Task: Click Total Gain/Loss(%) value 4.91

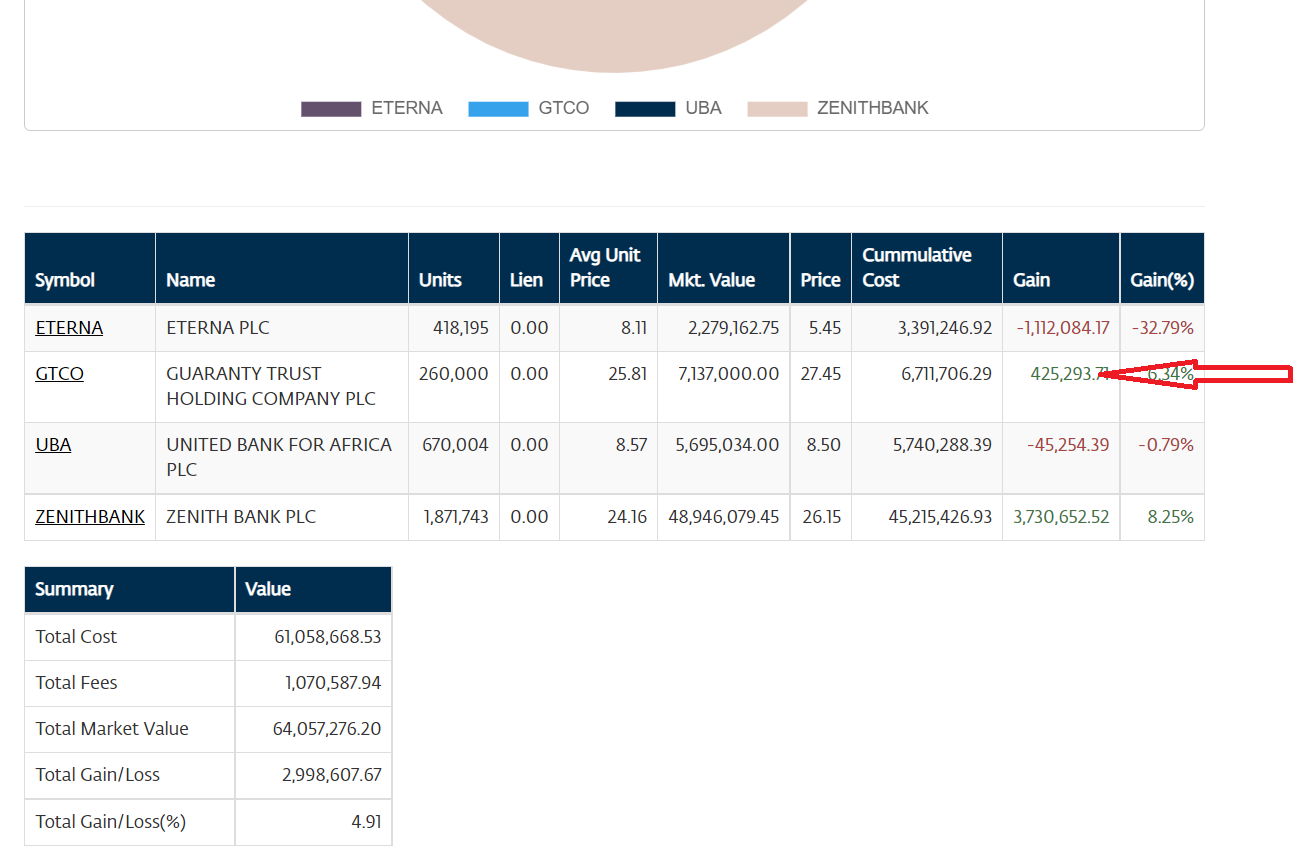Action: tap(367, 822)
